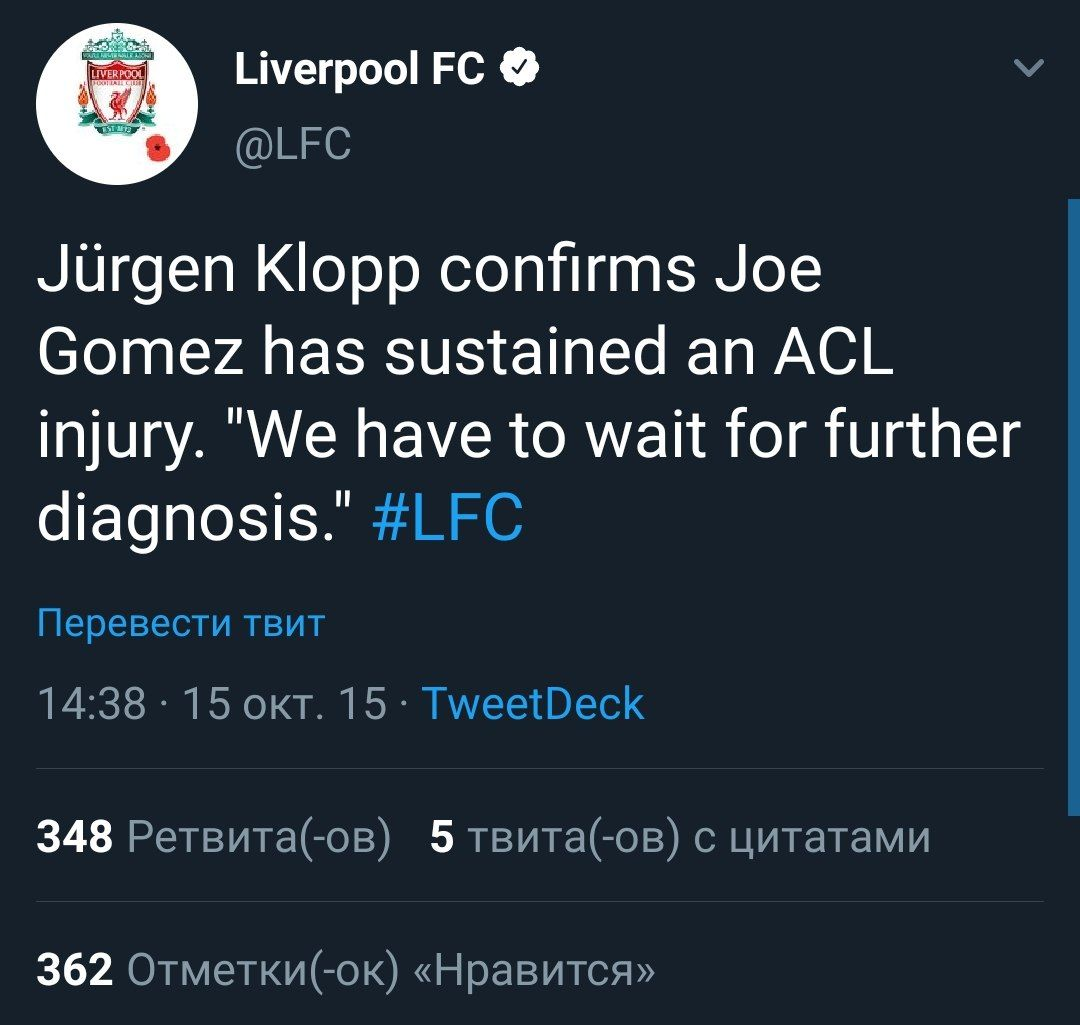
Task: Click the 348 retweet count
Action: pyautogui.click(x=75, y=836)
